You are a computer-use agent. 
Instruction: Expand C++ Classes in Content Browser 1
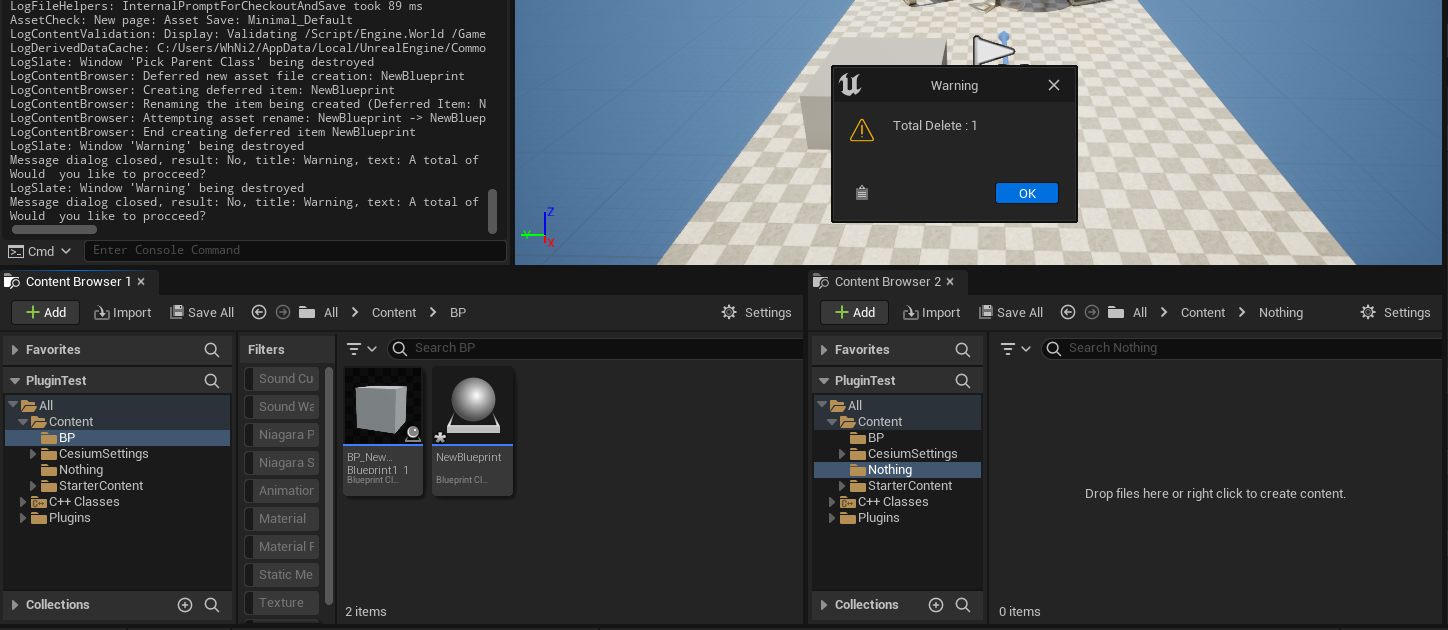pos(23,502)
